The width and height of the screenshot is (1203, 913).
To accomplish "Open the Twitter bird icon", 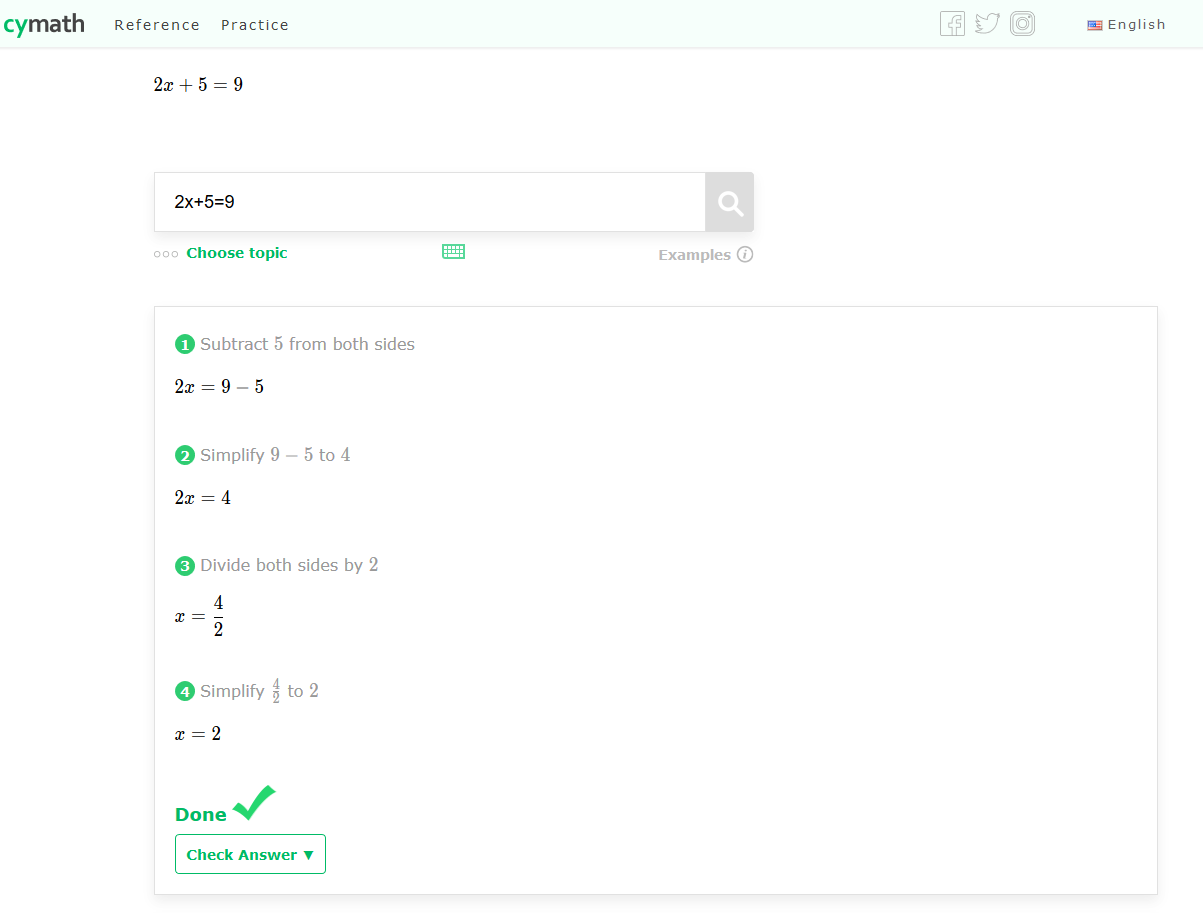I will pyautogui.click(x=987, y=23).
